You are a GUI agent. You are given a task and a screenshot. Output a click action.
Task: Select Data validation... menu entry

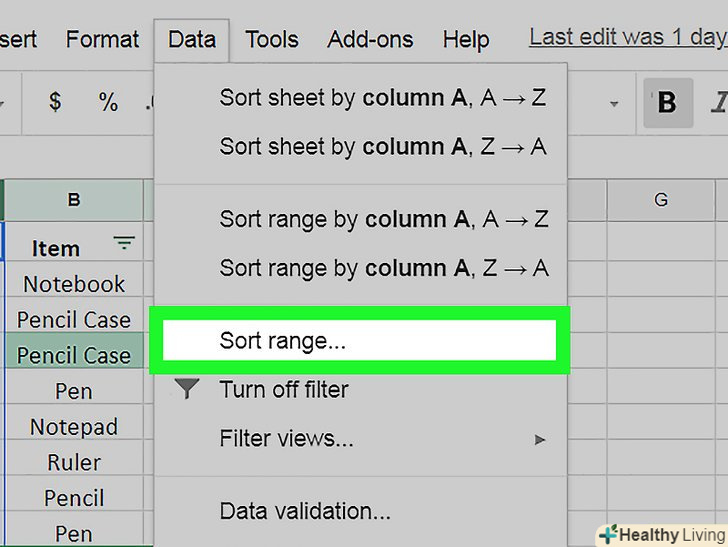tap(305, 512)
